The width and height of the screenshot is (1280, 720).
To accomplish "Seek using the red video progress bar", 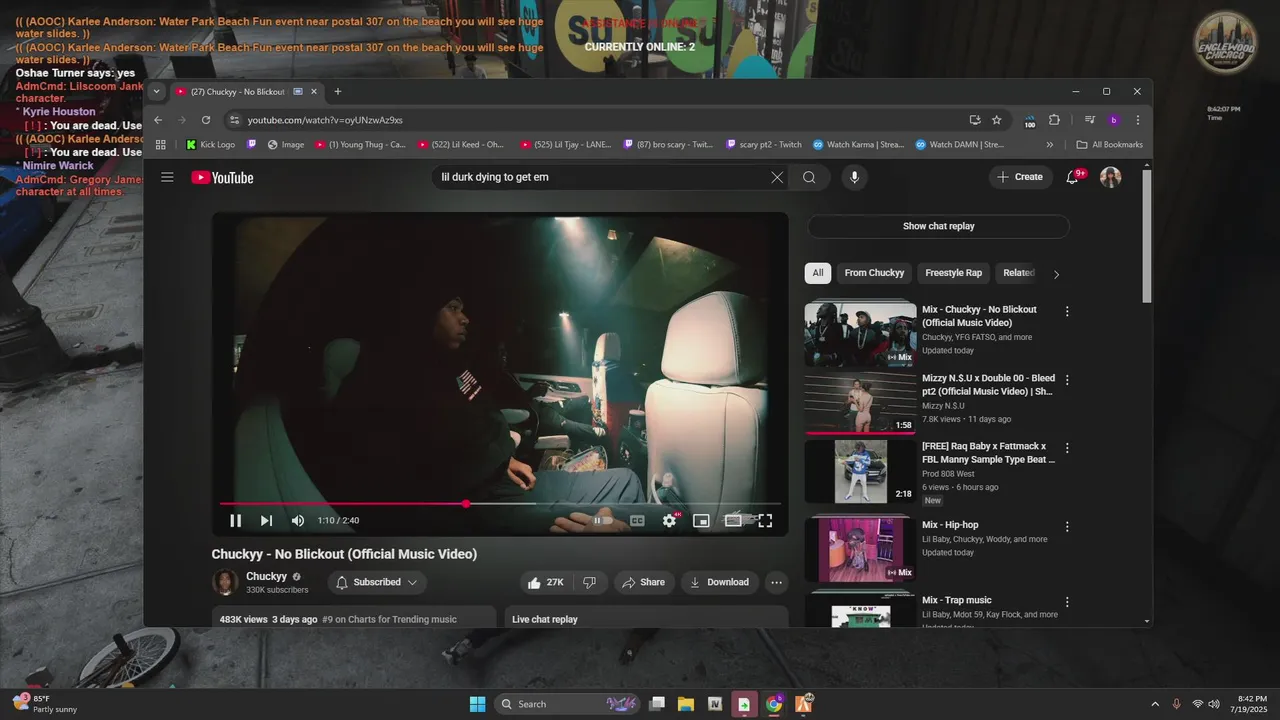I will 500,503.
